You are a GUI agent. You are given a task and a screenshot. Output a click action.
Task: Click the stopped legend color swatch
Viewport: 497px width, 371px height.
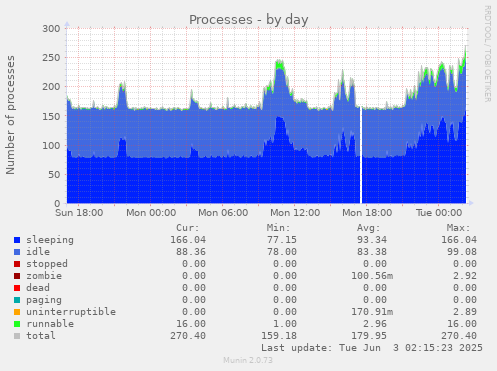[x=17, y=264]
